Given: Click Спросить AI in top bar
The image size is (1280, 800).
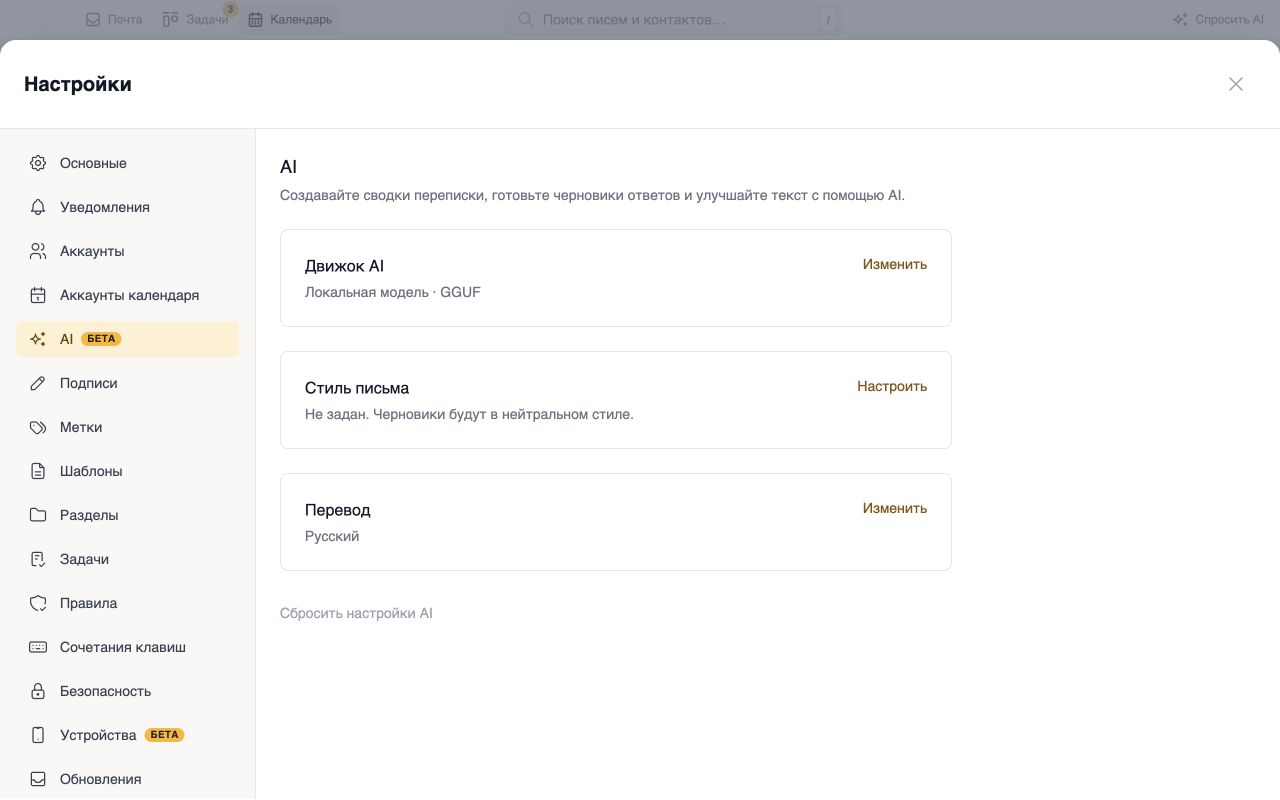Looking at the screenshot, I should coord(1218,19).
